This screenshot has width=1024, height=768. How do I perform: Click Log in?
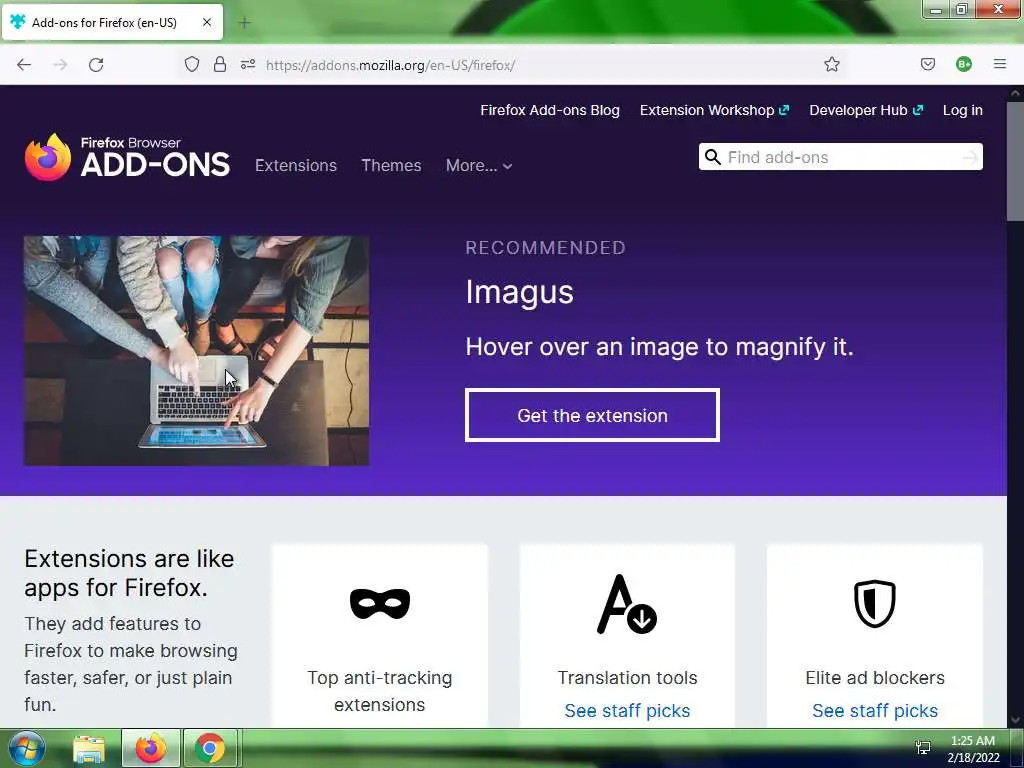(963, 110)
